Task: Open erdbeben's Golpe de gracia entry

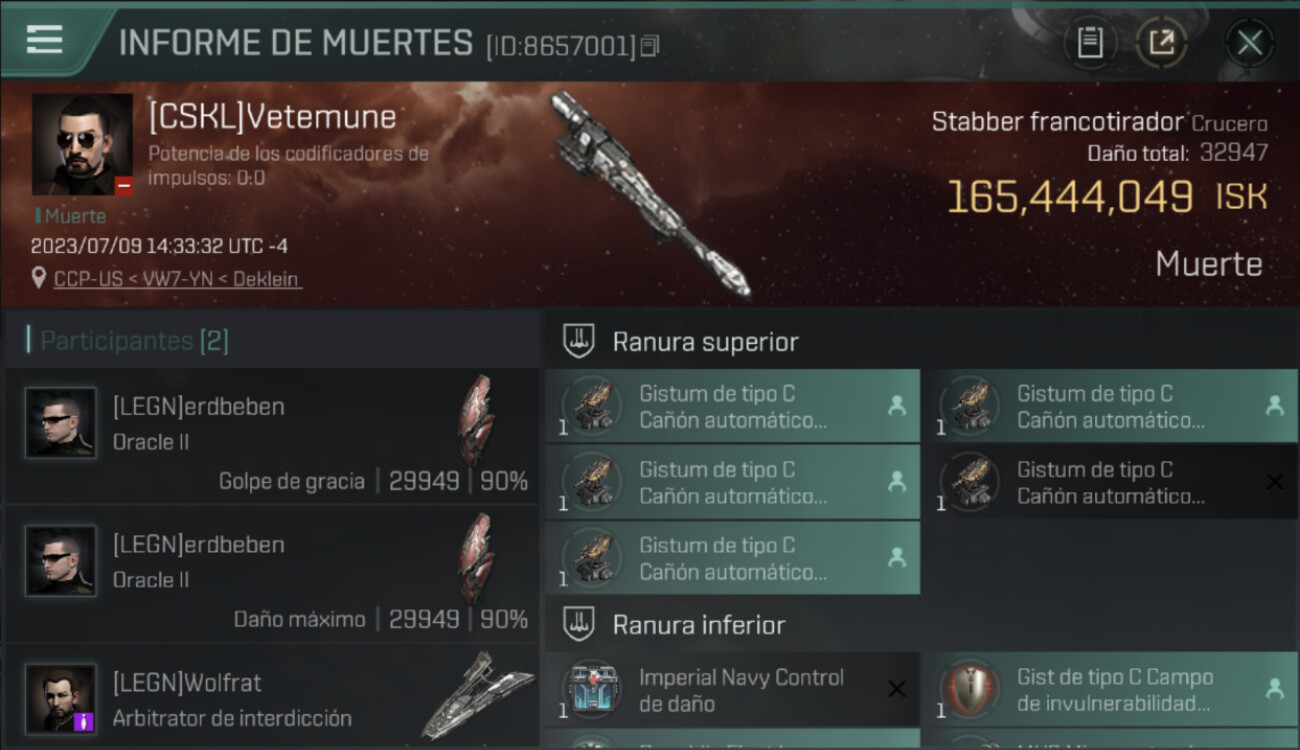Action: point(272,436)
